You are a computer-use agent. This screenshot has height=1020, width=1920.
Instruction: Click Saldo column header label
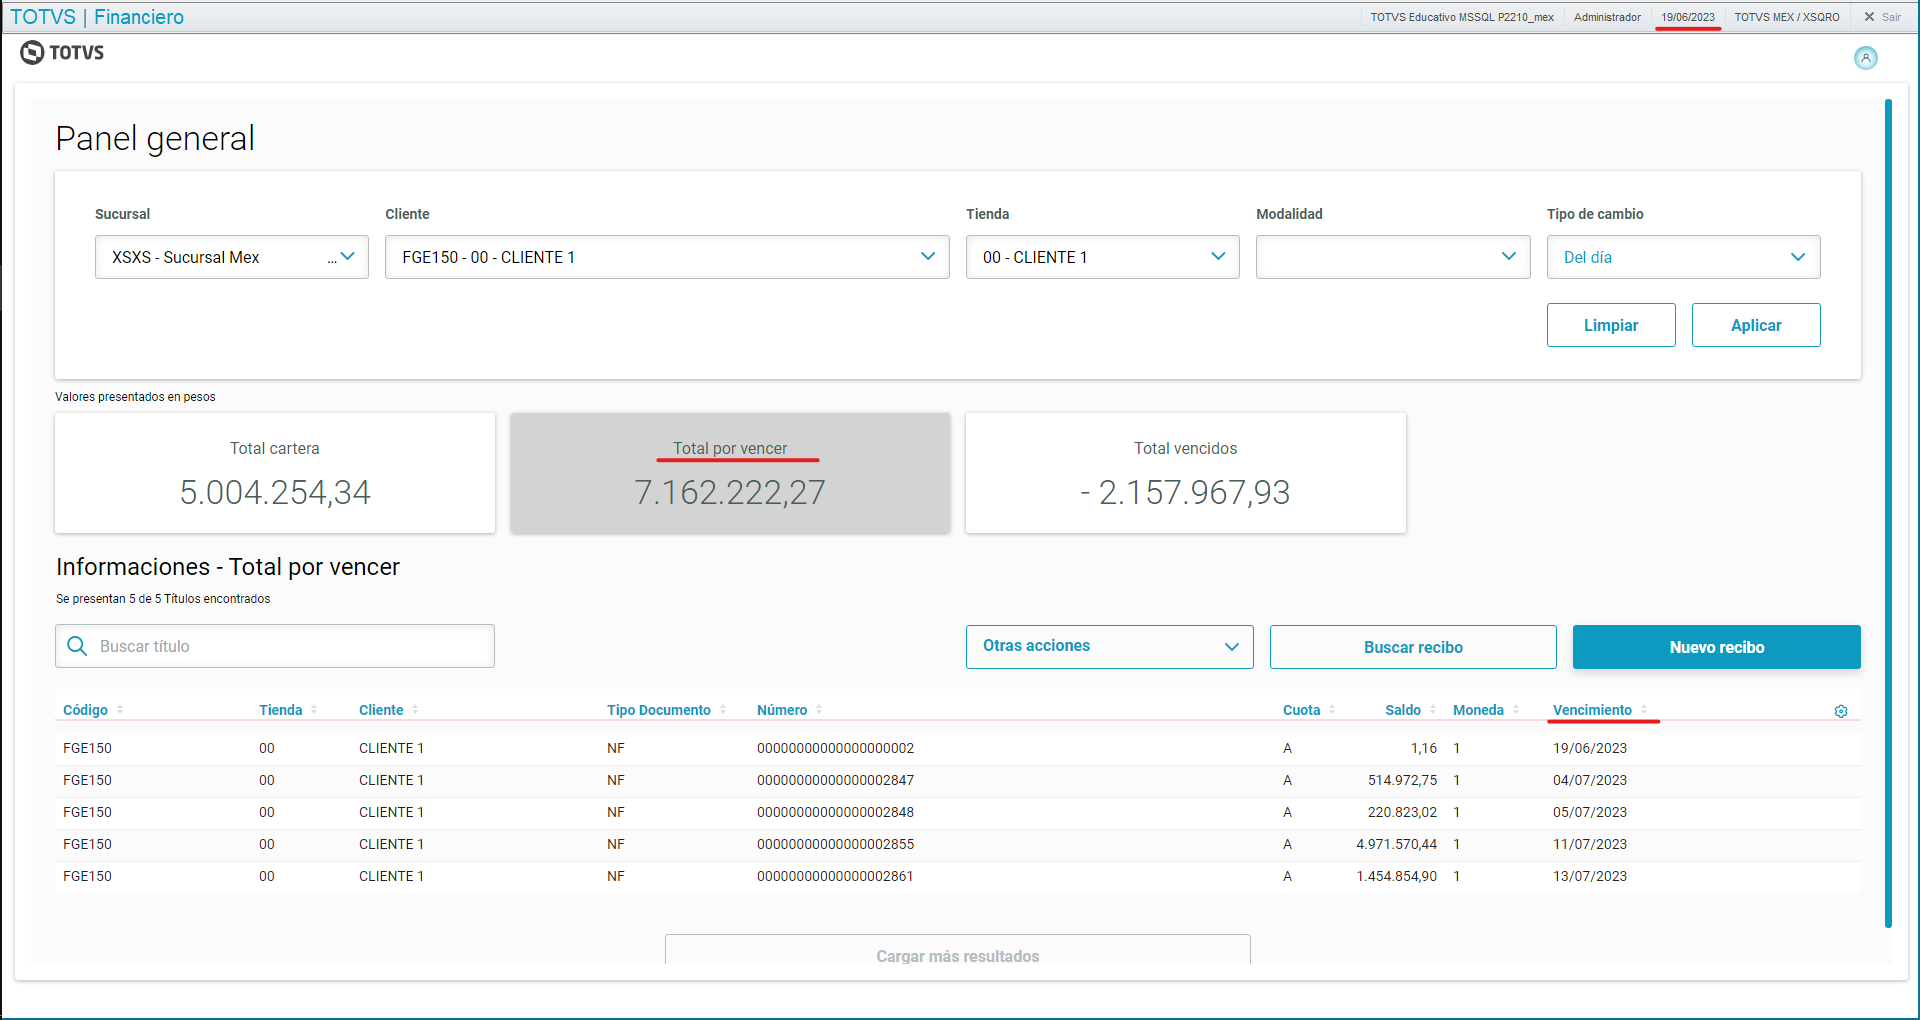(x=1403, y=710)
